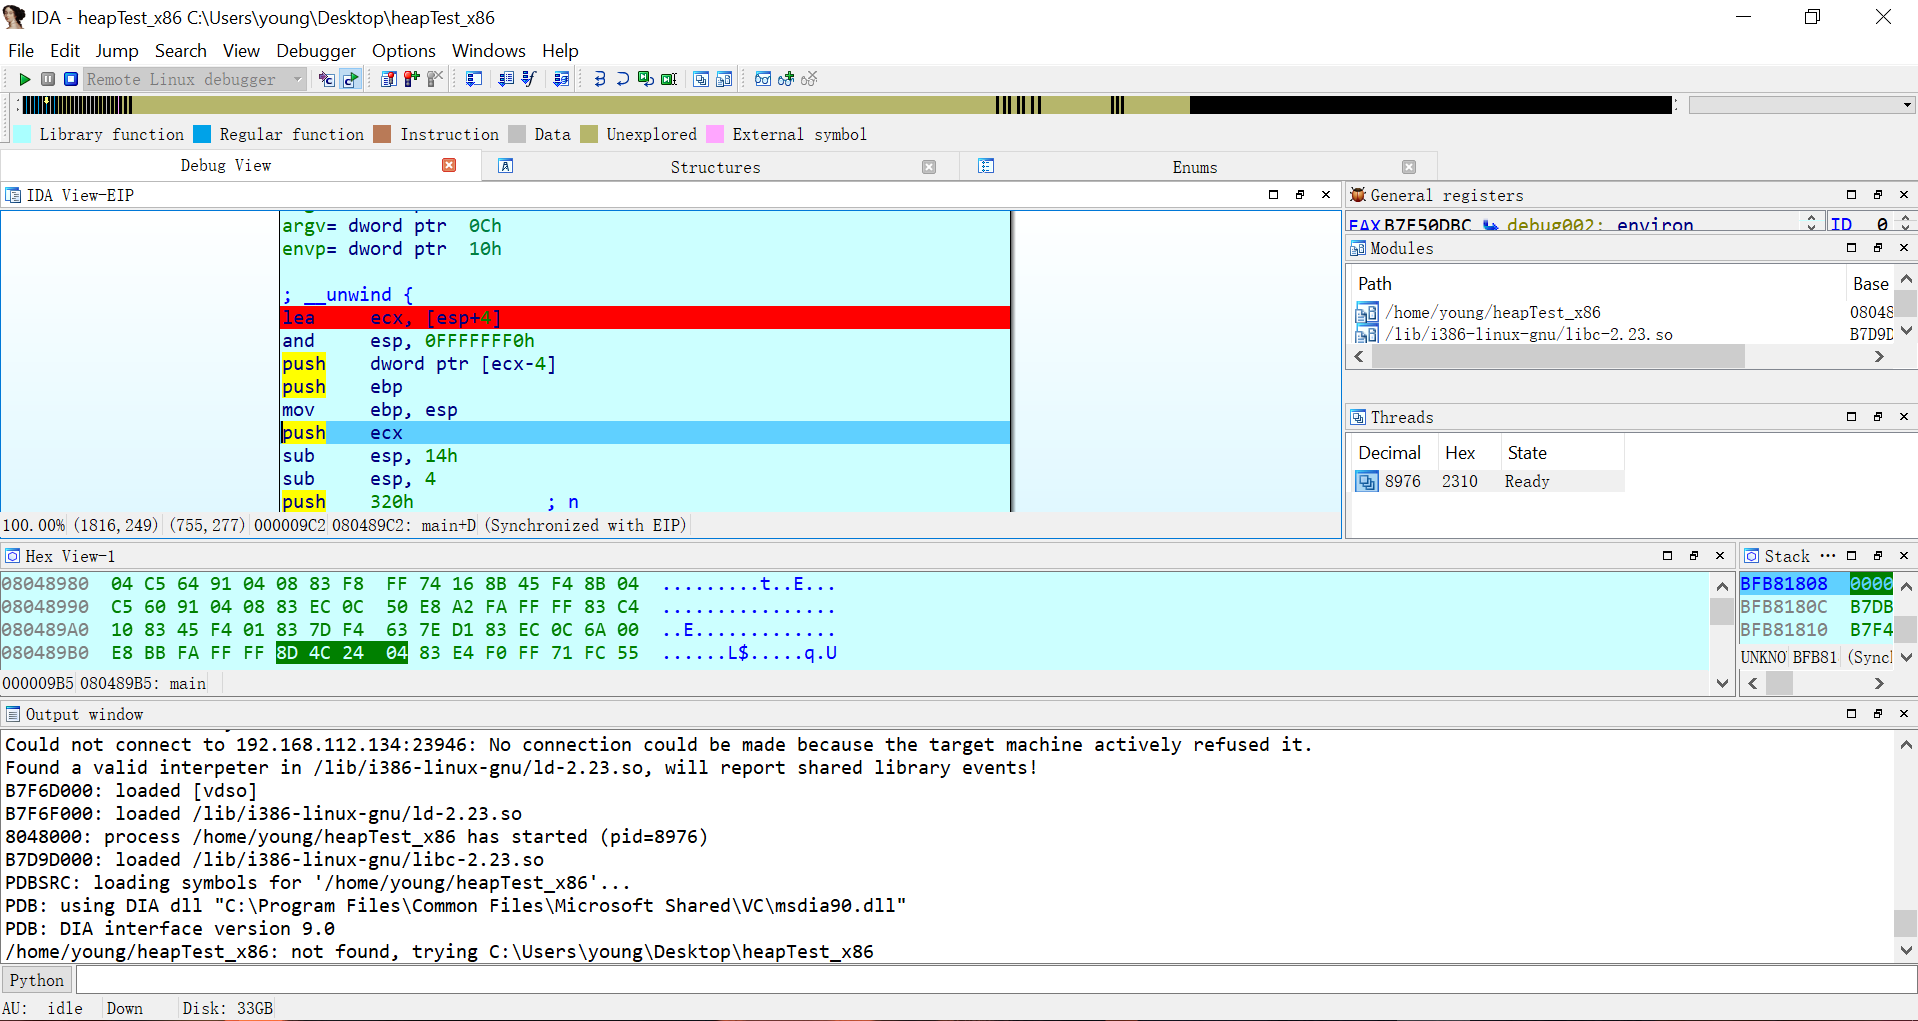Run to cursor location
Viewport: 1918px width, 1021px height.
(x=668, y=79)
